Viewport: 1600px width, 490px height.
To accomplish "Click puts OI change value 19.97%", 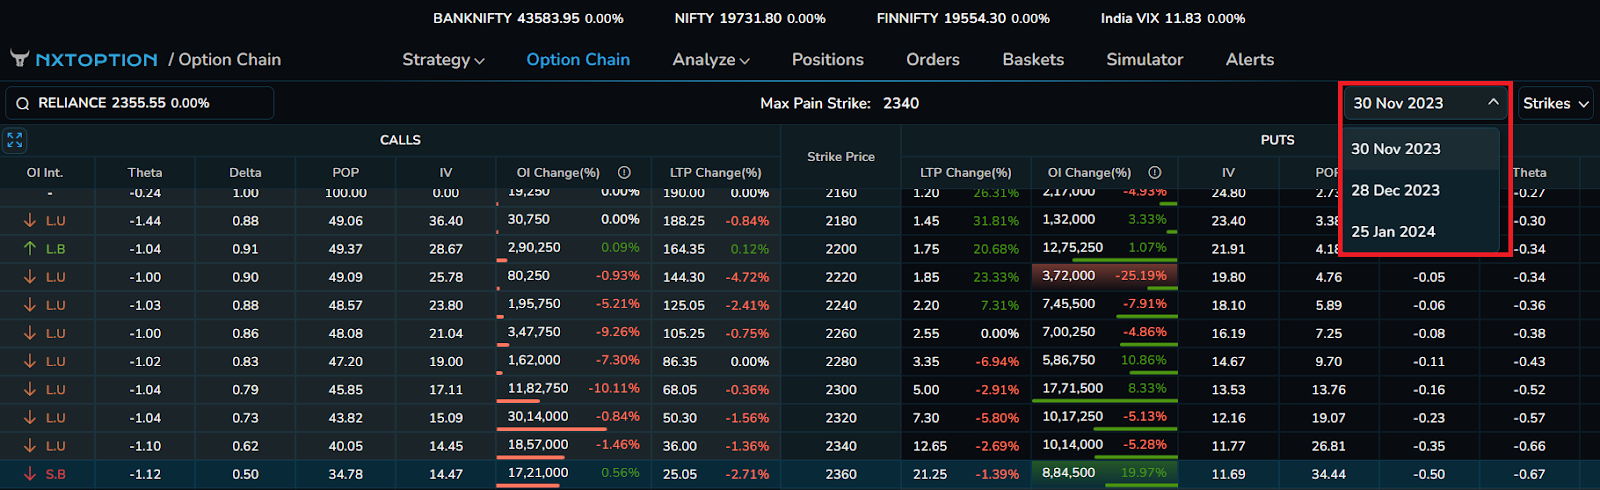I will [1144, 472].
